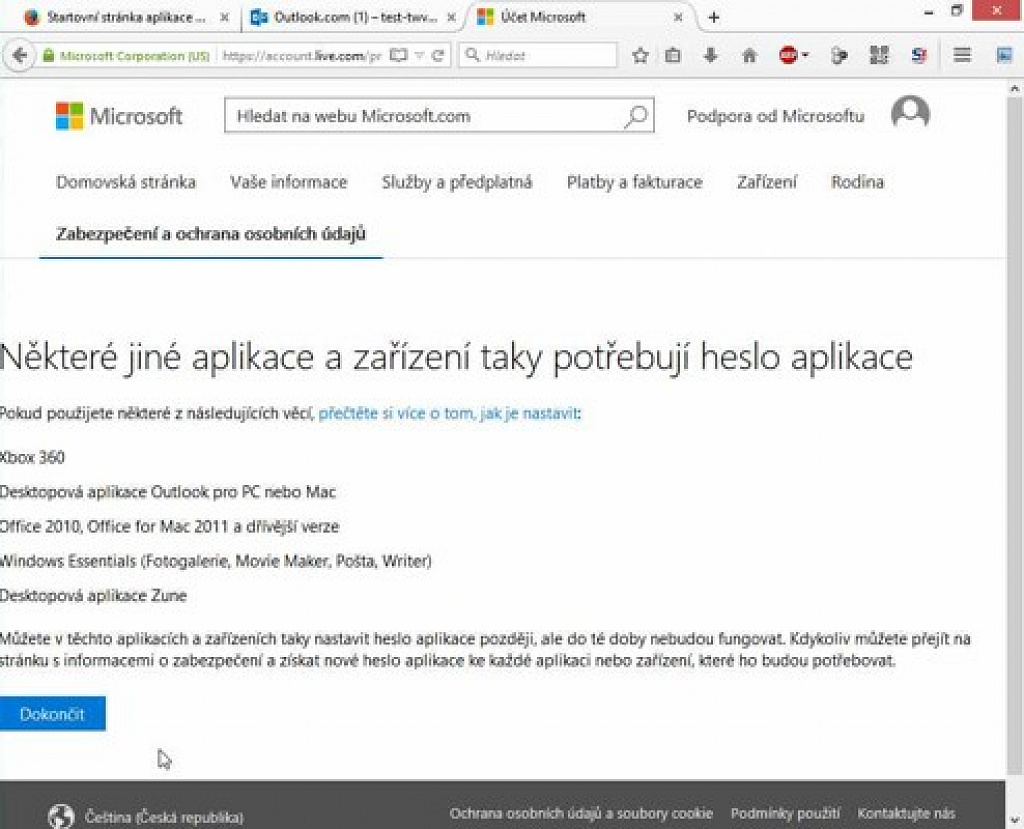Click the red S extension icon
Viewport: 1024px width, 829px height.
point(920,56)
